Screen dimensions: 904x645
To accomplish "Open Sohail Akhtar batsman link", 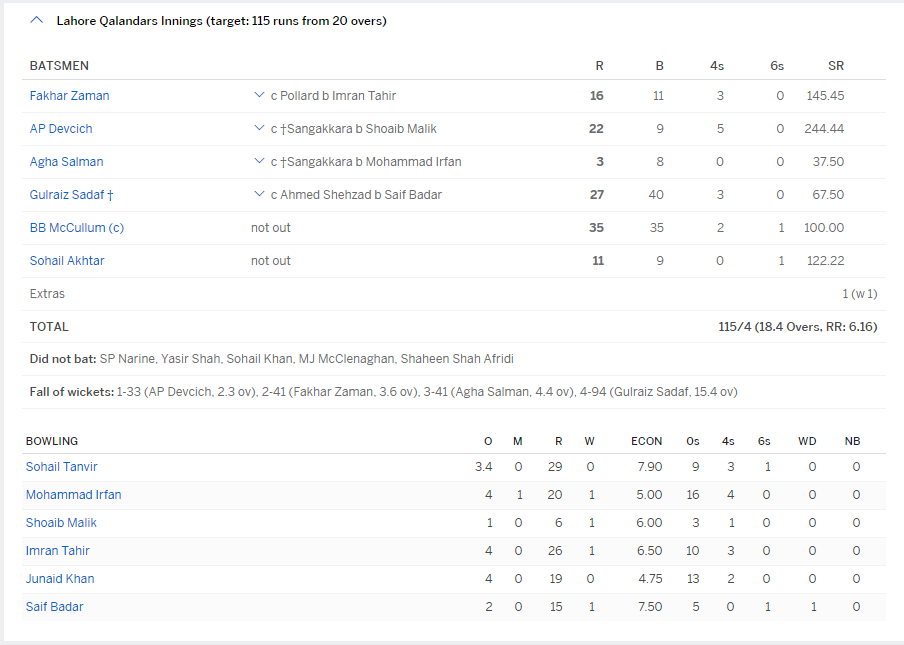I will [67, 261].
